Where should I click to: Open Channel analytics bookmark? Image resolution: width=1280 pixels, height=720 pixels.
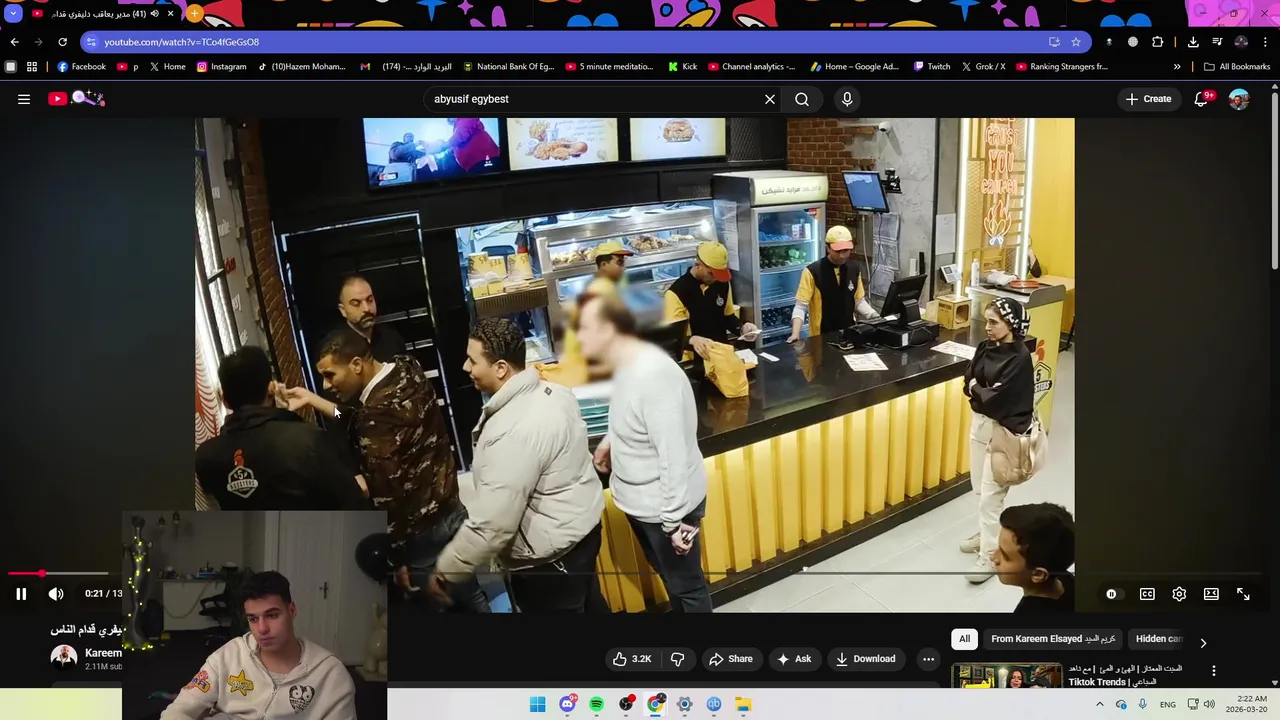(751, 67)
